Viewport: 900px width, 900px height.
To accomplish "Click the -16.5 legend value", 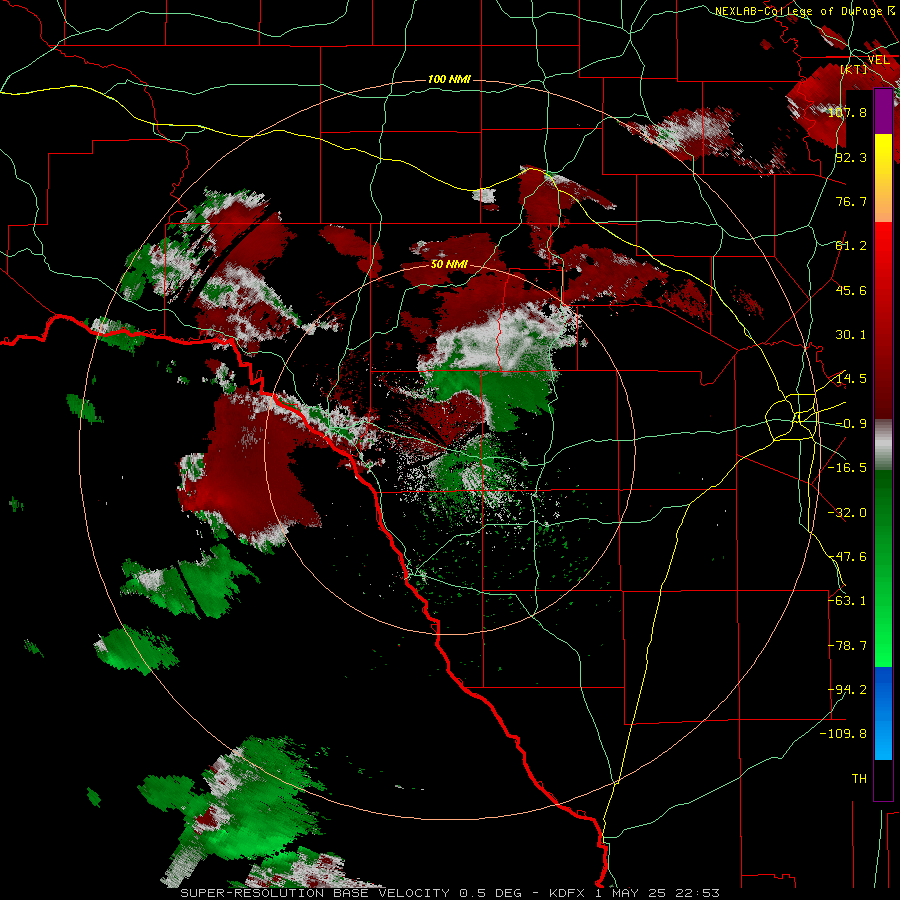I will pos(847,467).
